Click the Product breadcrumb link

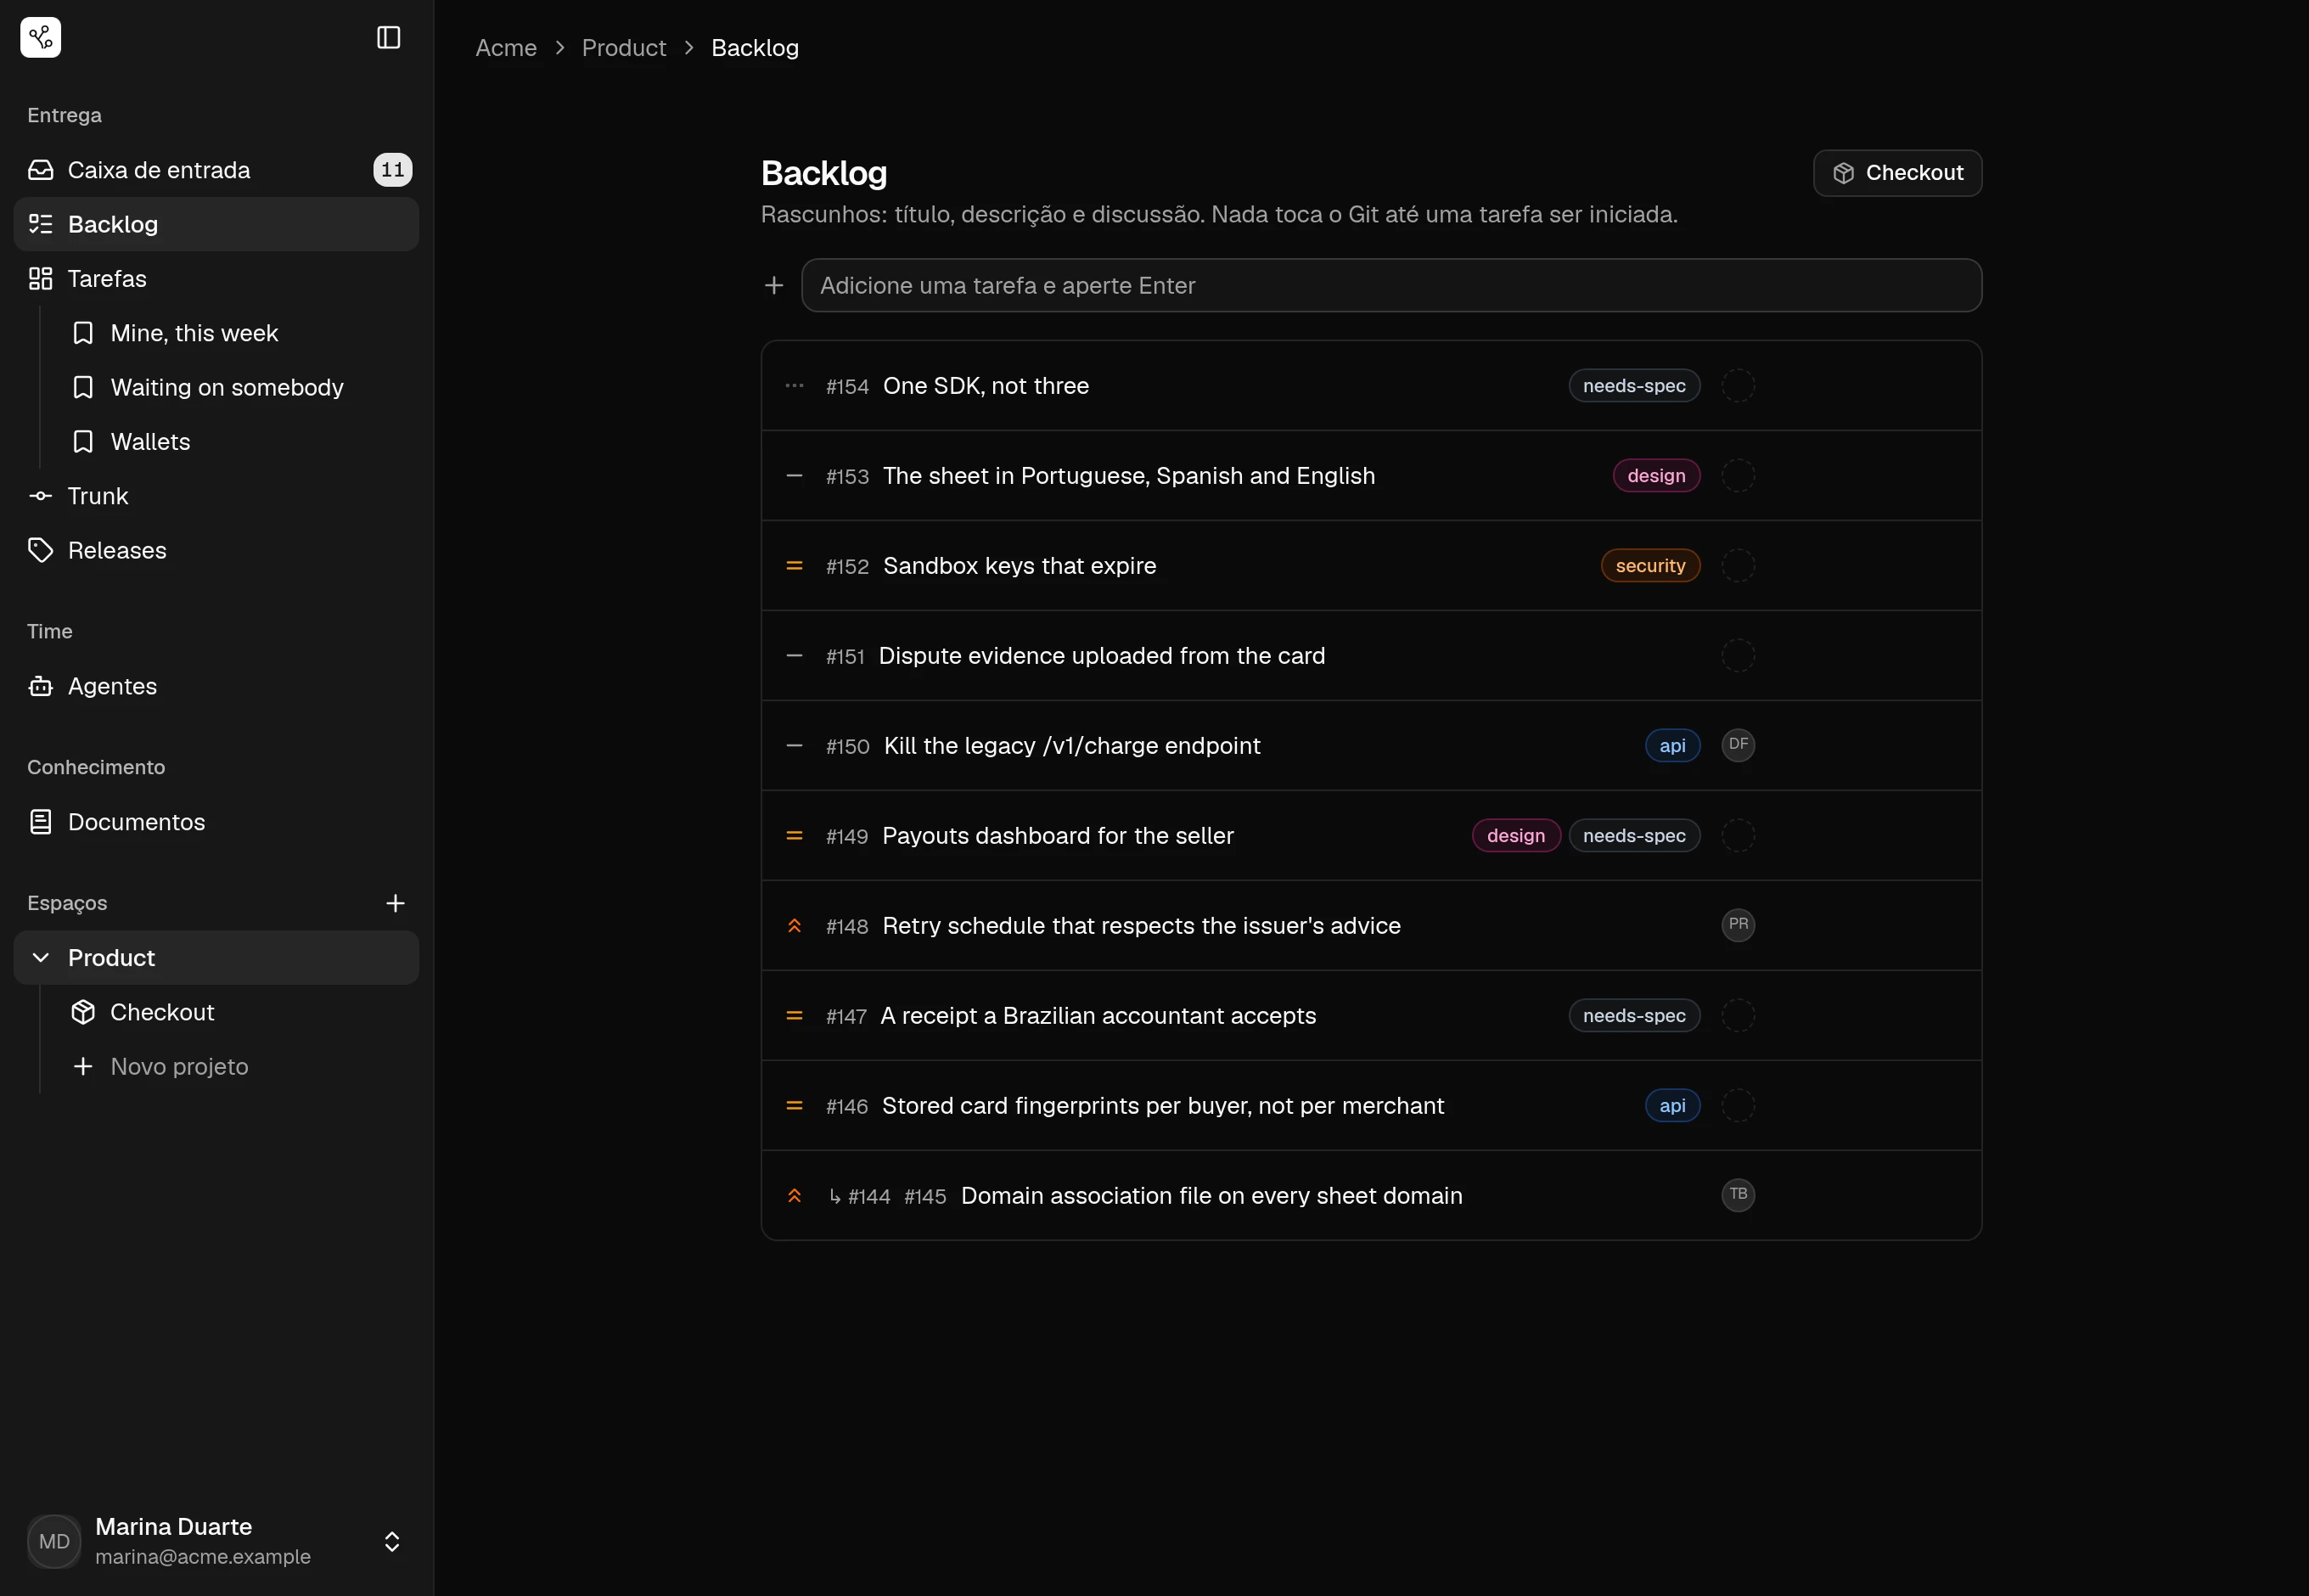tap(623, 48)
